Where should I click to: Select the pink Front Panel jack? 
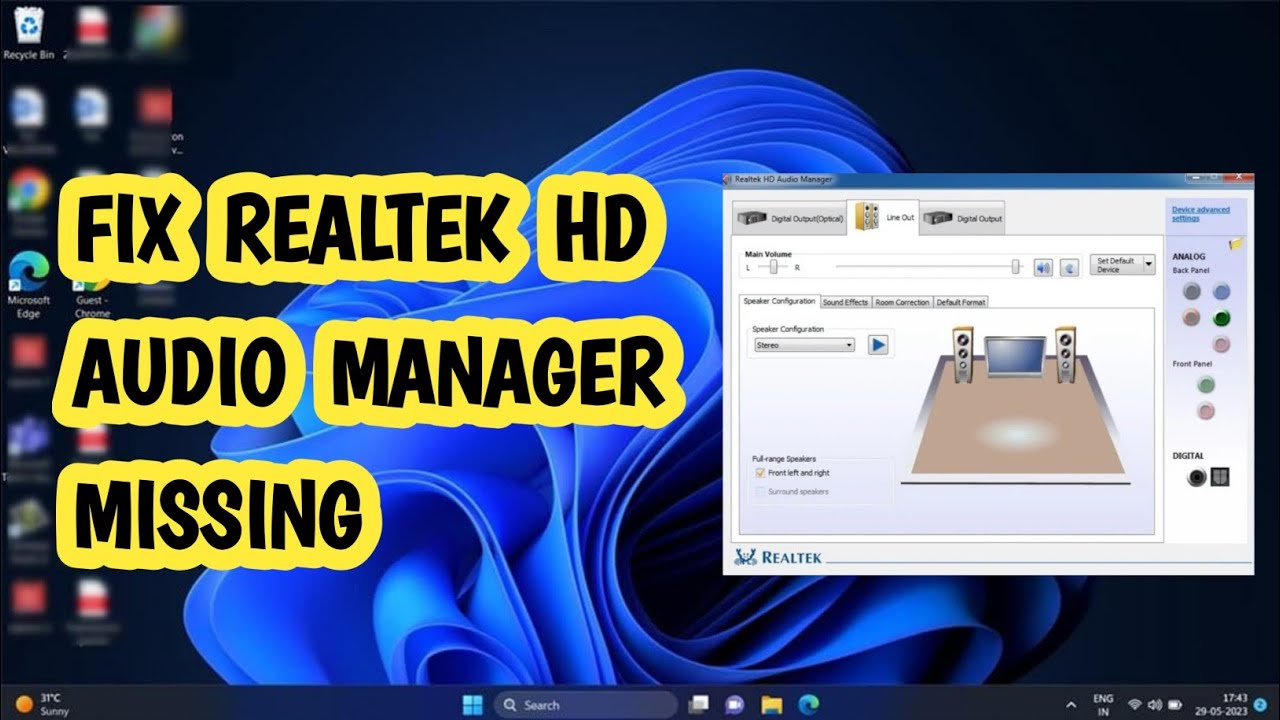point(1206,410)
